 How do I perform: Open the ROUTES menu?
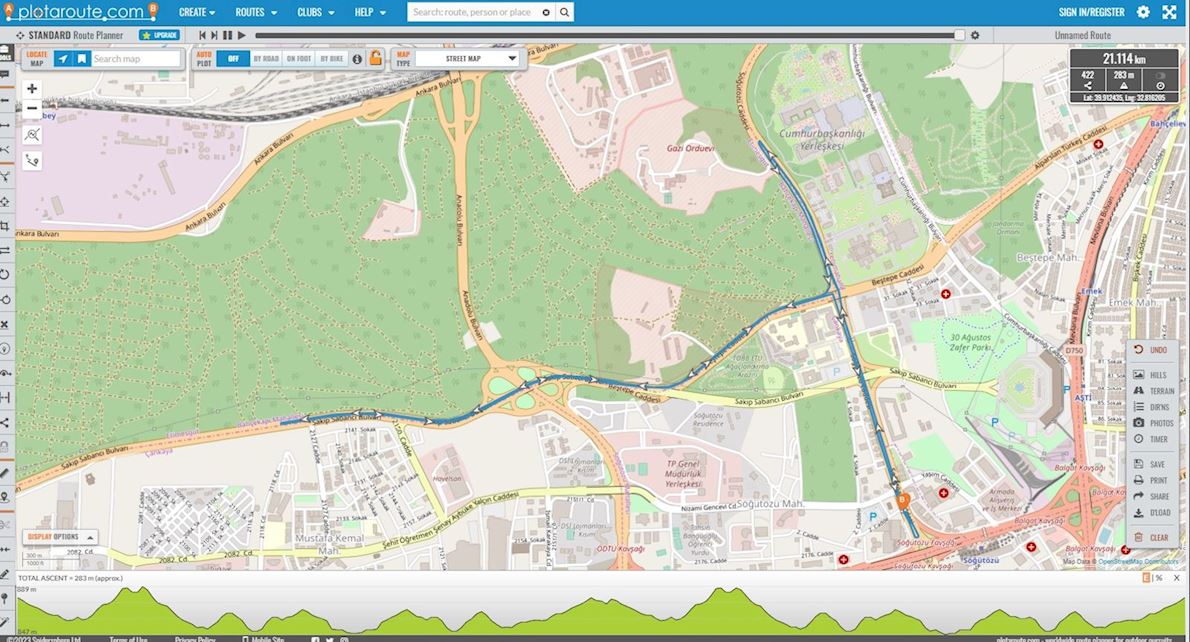coord(256,12)
